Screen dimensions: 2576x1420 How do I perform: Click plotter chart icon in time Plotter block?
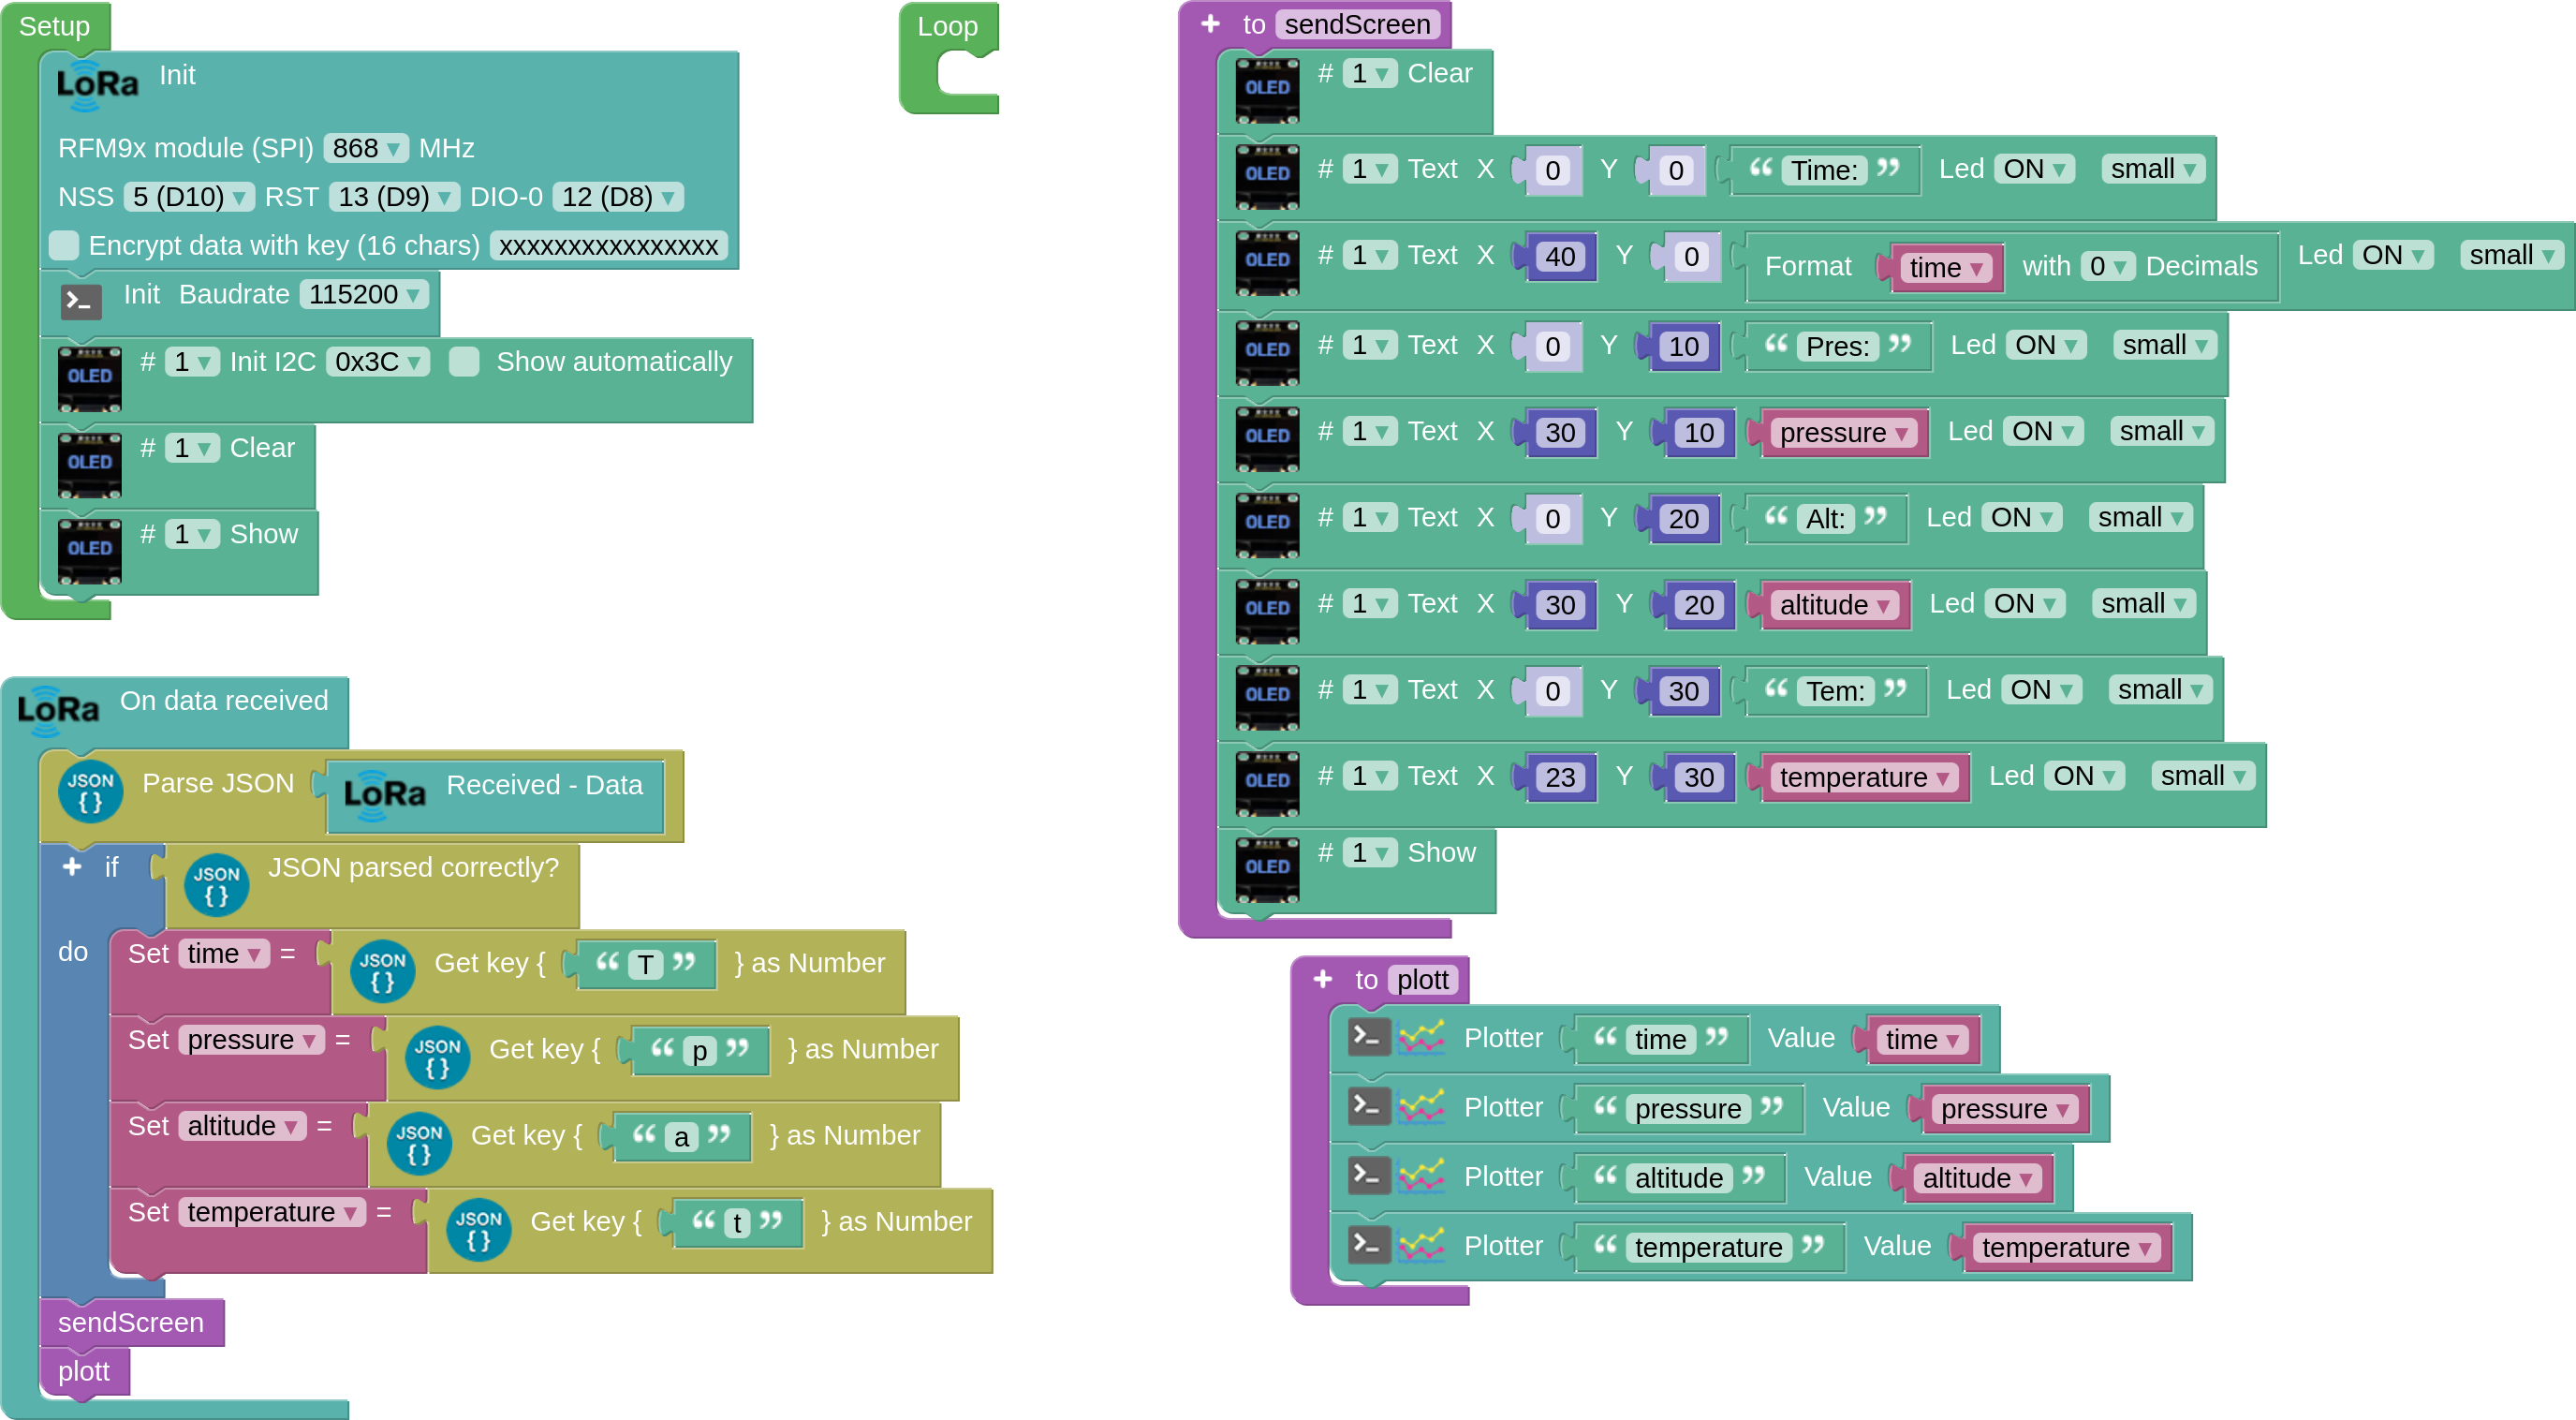[1421, 1038]
